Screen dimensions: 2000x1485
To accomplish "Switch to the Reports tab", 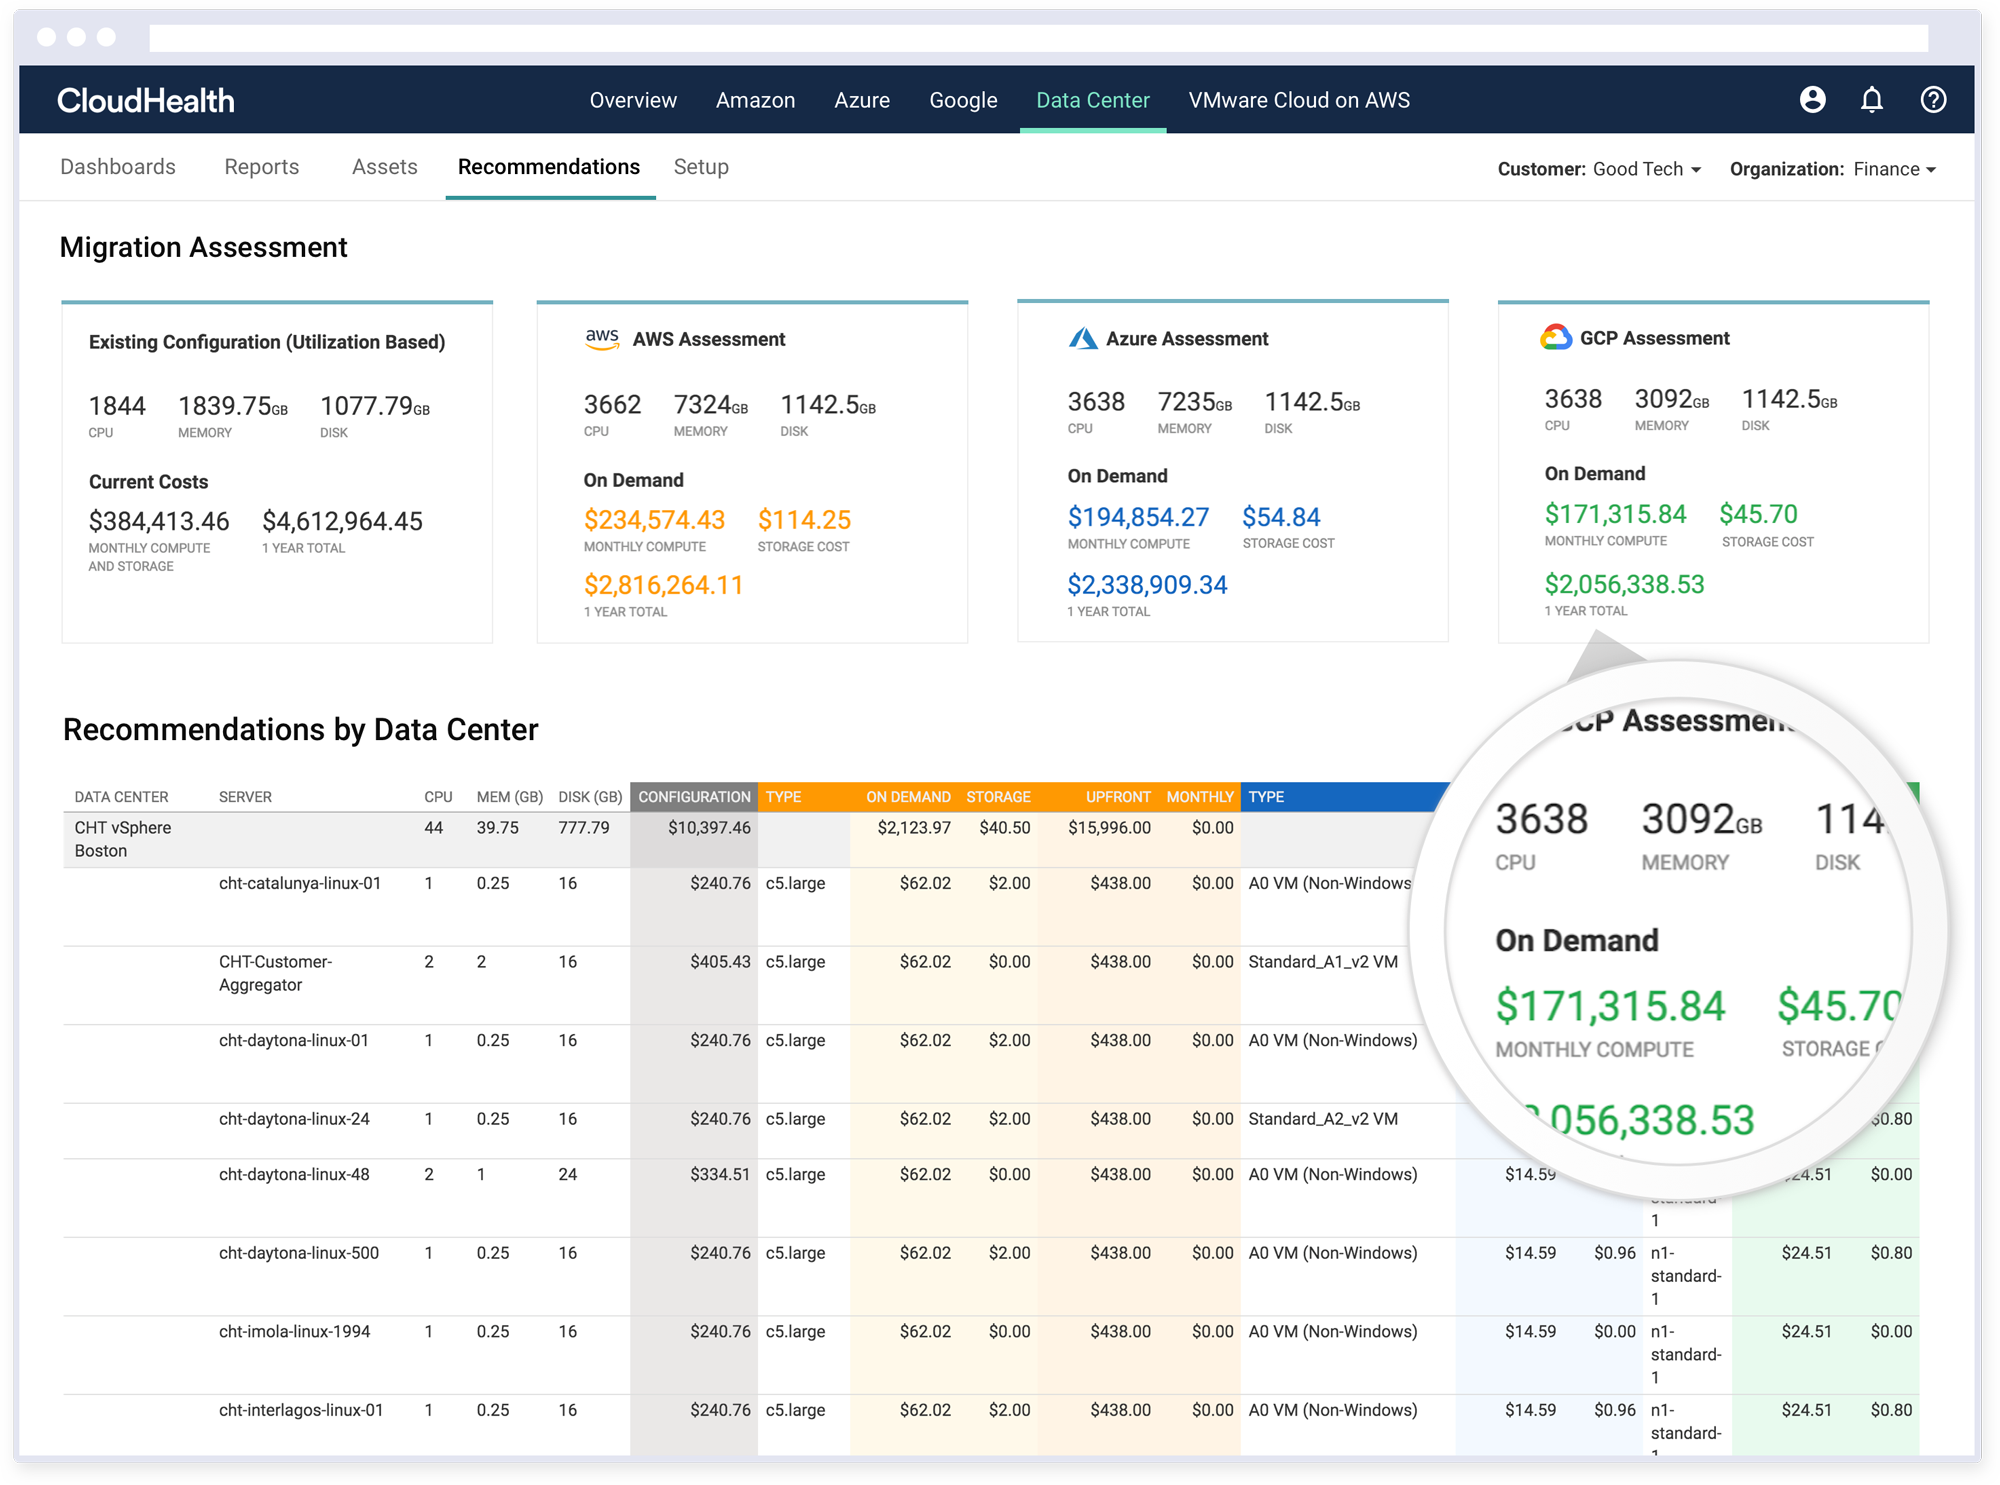I will point(262,167).
